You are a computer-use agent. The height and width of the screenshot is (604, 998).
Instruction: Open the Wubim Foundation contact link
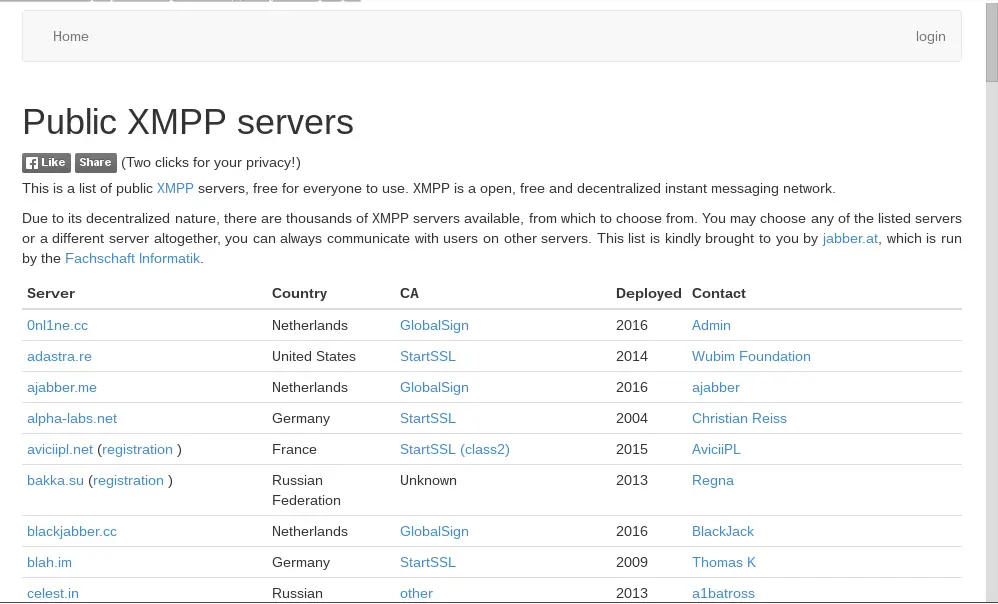(751, 356)
